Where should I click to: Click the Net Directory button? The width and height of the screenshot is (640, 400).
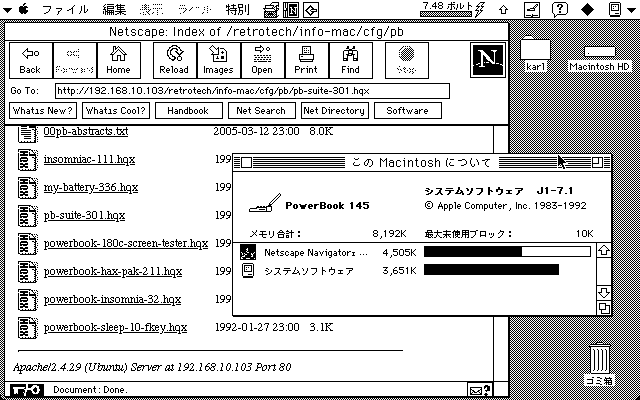[x=335, y=111]
